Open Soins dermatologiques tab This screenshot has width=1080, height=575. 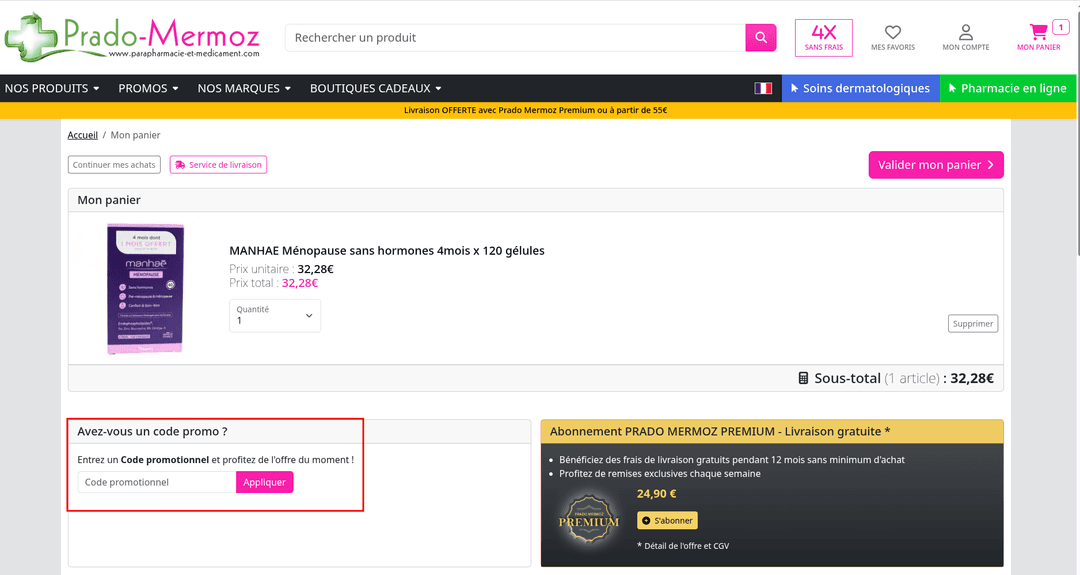click(x=860, y=88)
